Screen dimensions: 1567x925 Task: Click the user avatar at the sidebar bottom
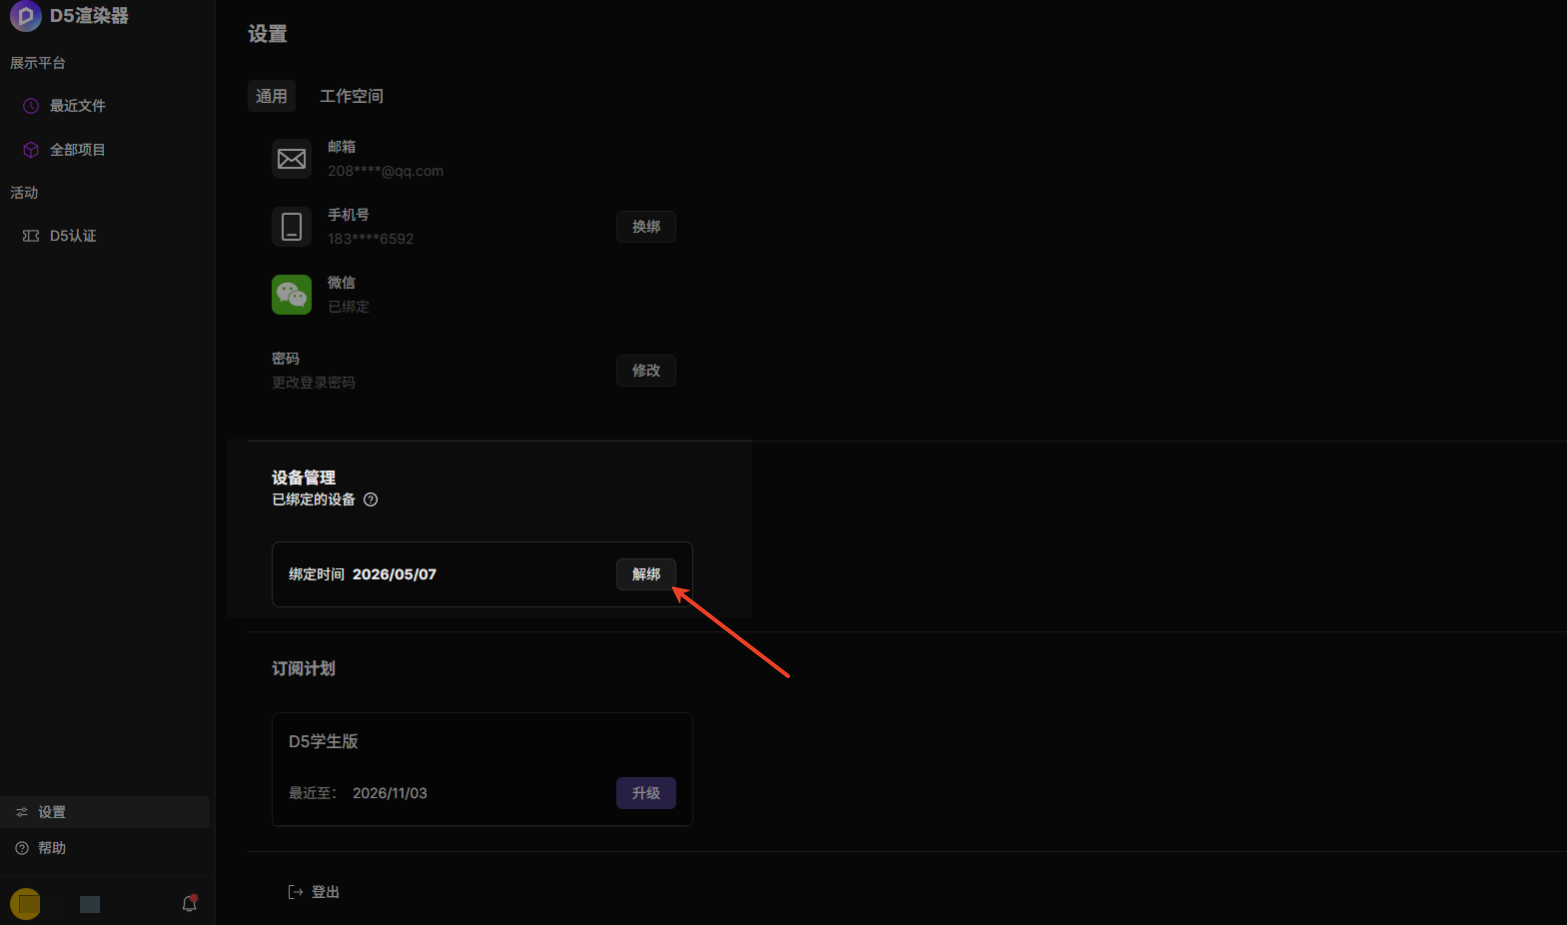26,904
